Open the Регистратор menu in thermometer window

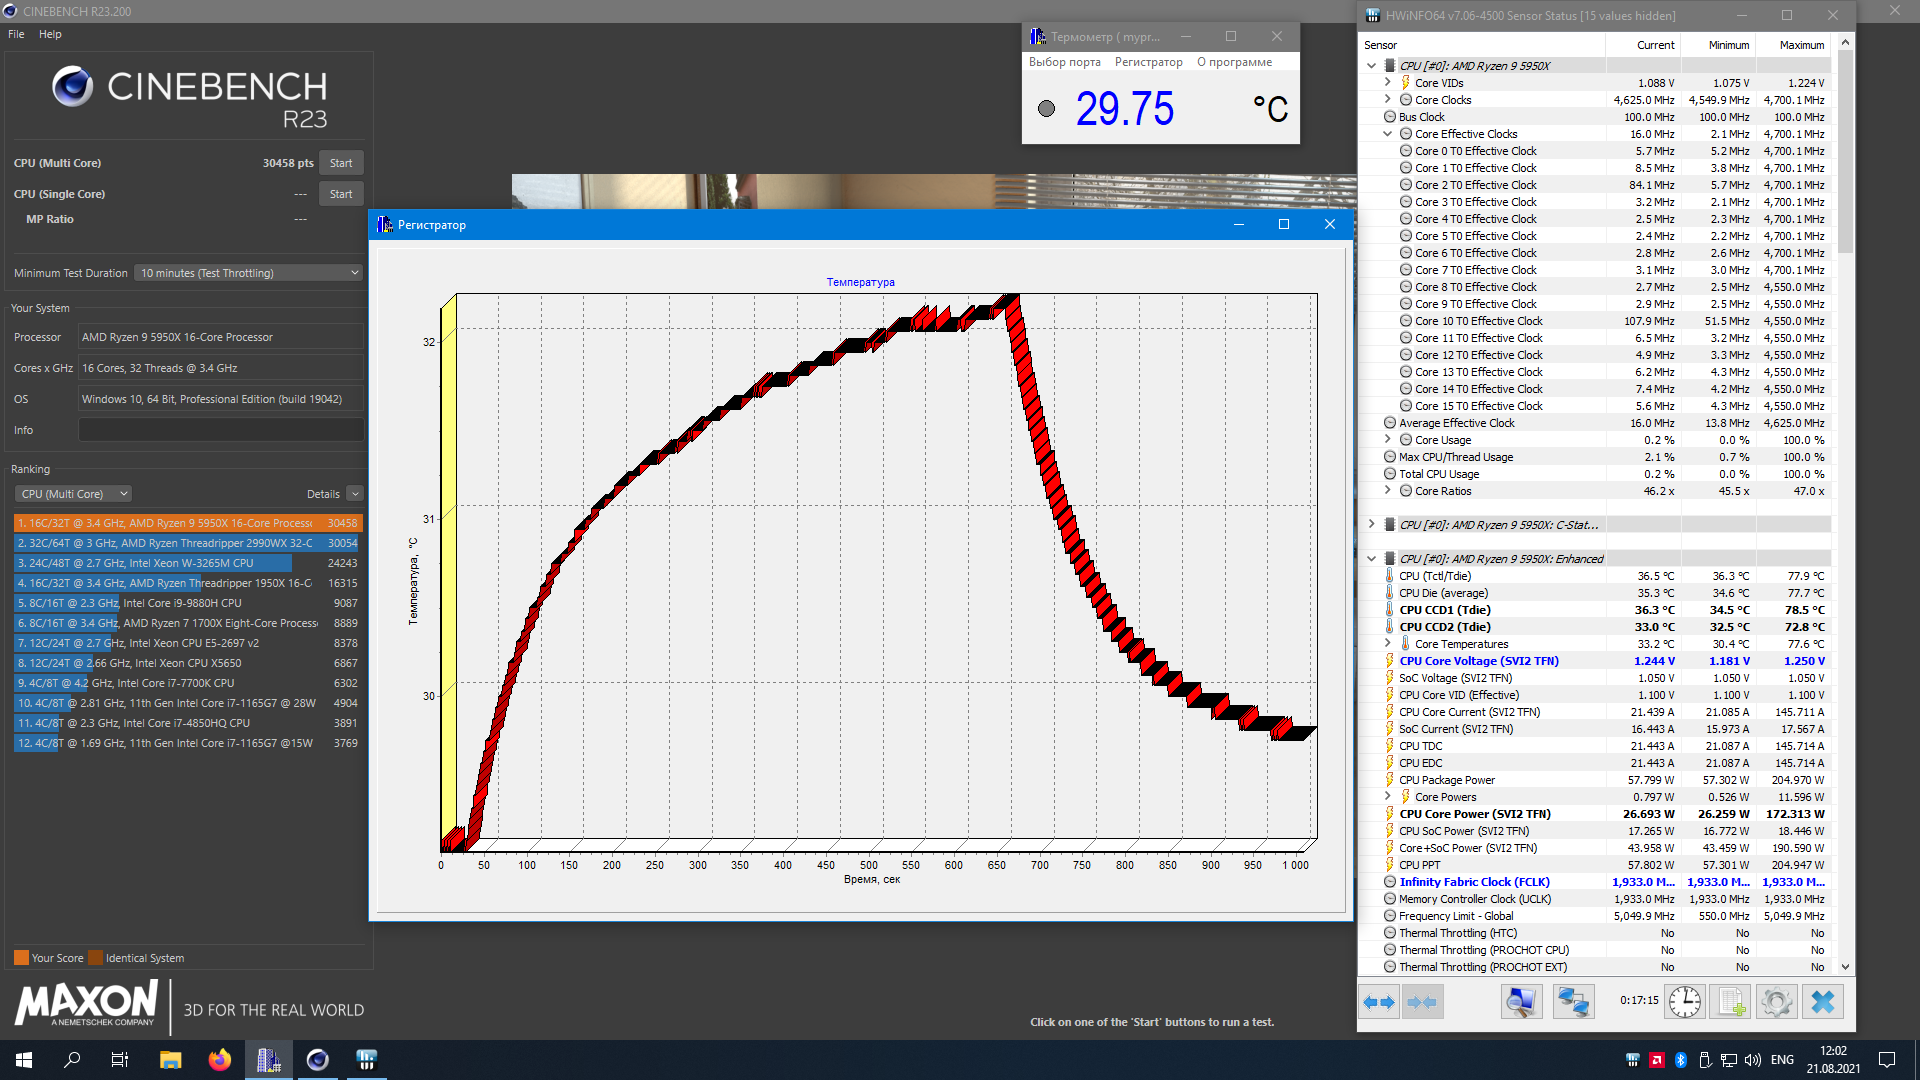coord(1148,62)
